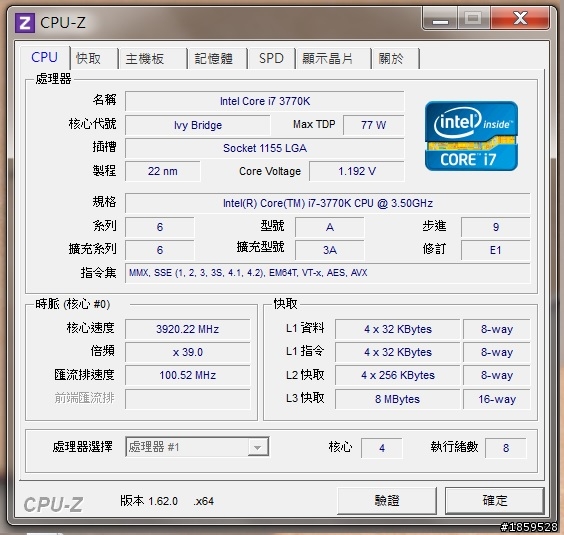Click the 擴充型號 value 3A
This screenshot has height=535, width=564.
tap(330, 250)
